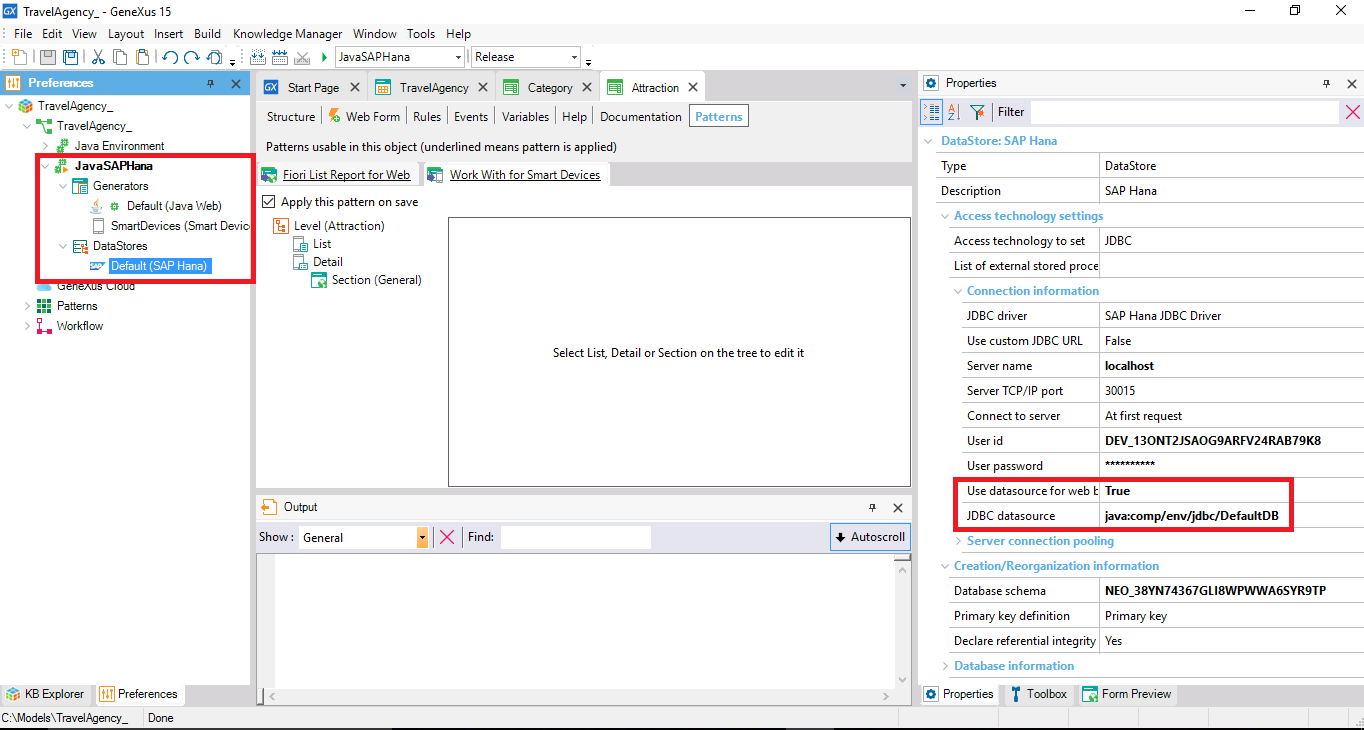Click the Find field in Output
This screenshot has width=1364, height=730.
pyautogui.click(x=575, y=537)
